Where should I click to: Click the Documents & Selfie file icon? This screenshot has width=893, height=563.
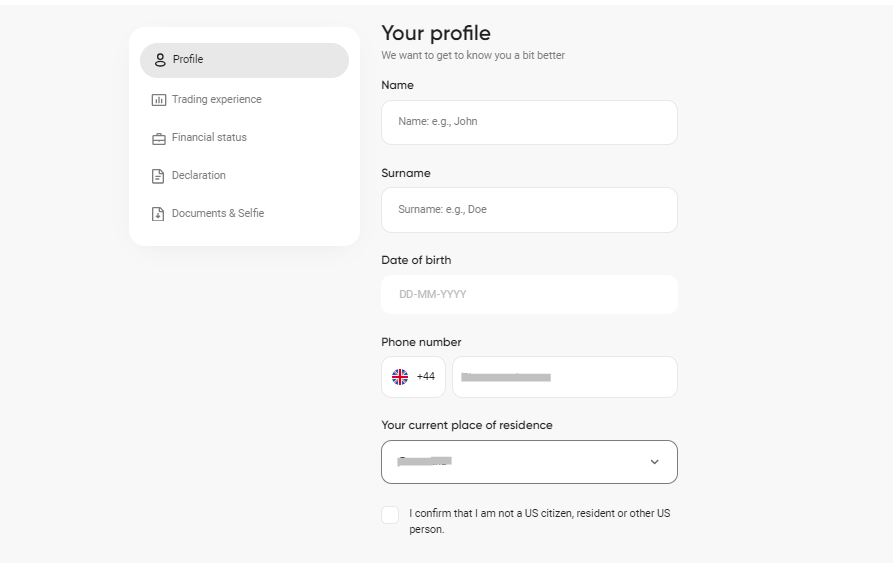coord(158,213)
